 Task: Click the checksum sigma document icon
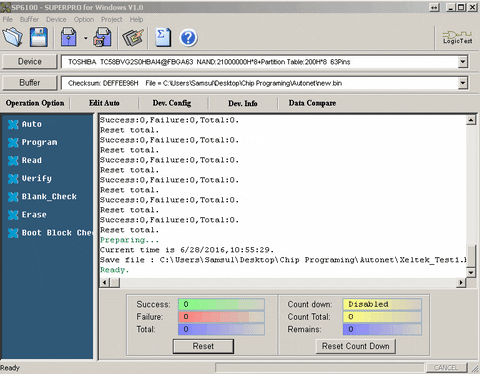click(163, 37)
